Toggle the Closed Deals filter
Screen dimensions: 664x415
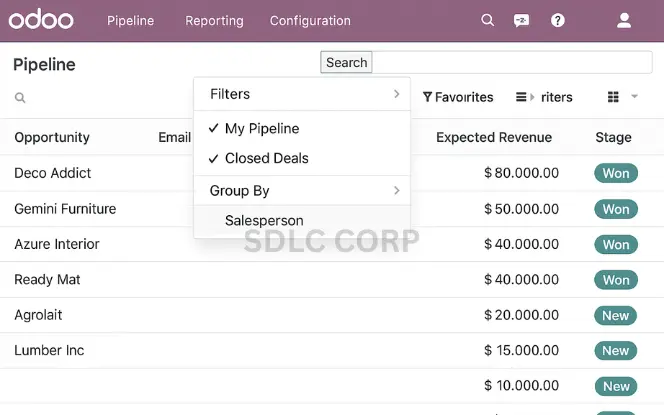302,158
